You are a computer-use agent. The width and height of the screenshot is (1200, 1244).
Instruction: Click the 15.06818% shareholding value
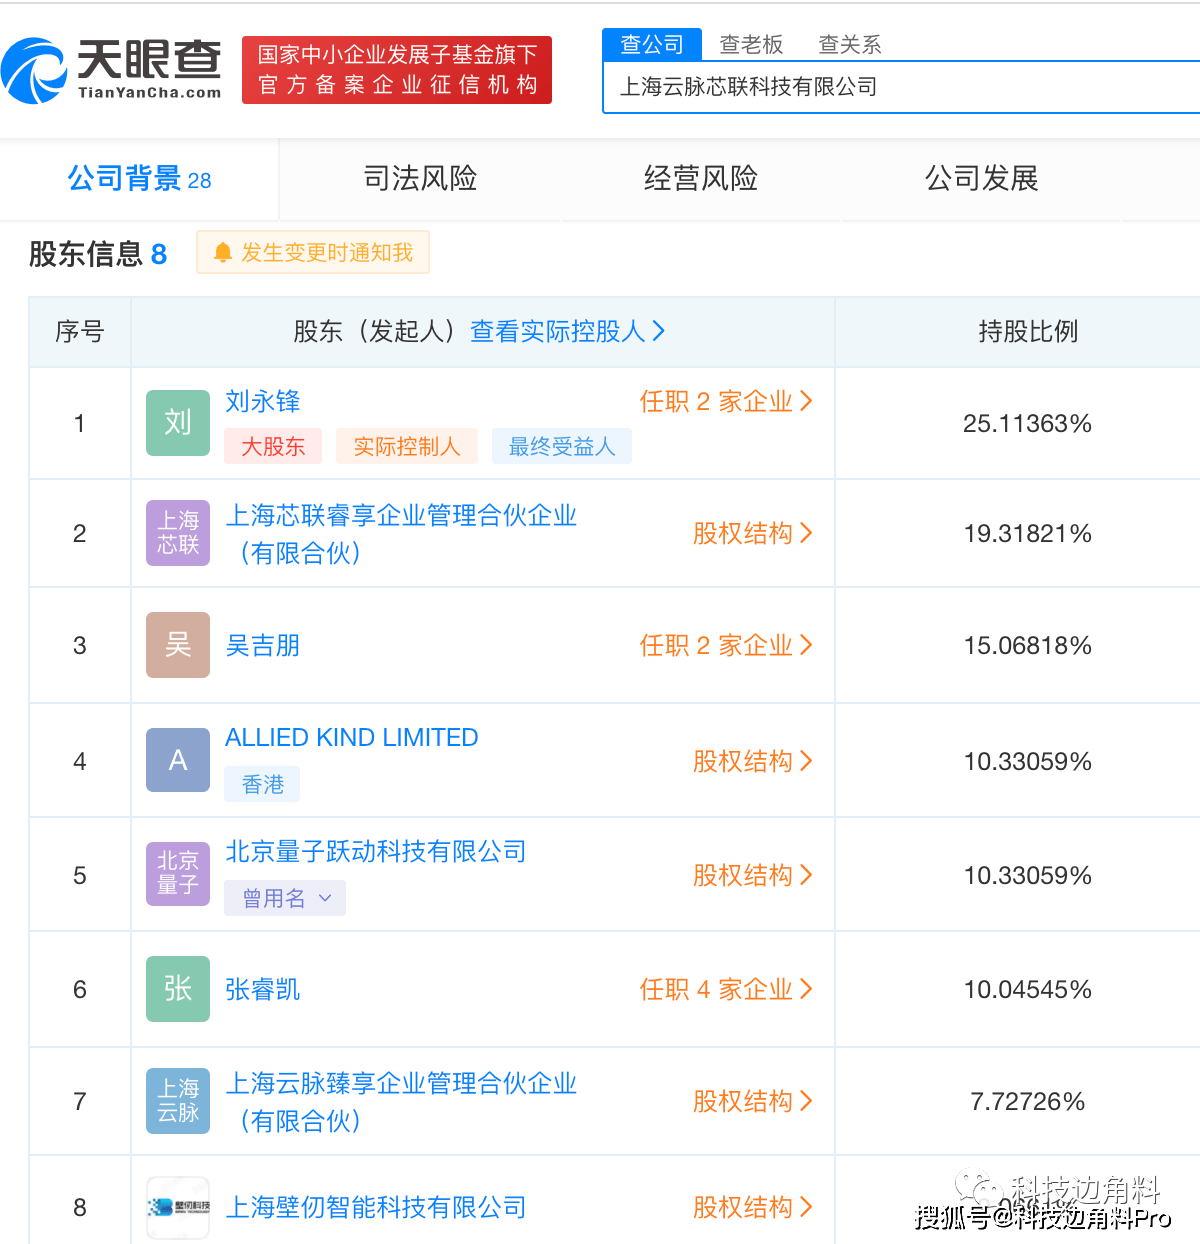click(x=1027, y=645)
